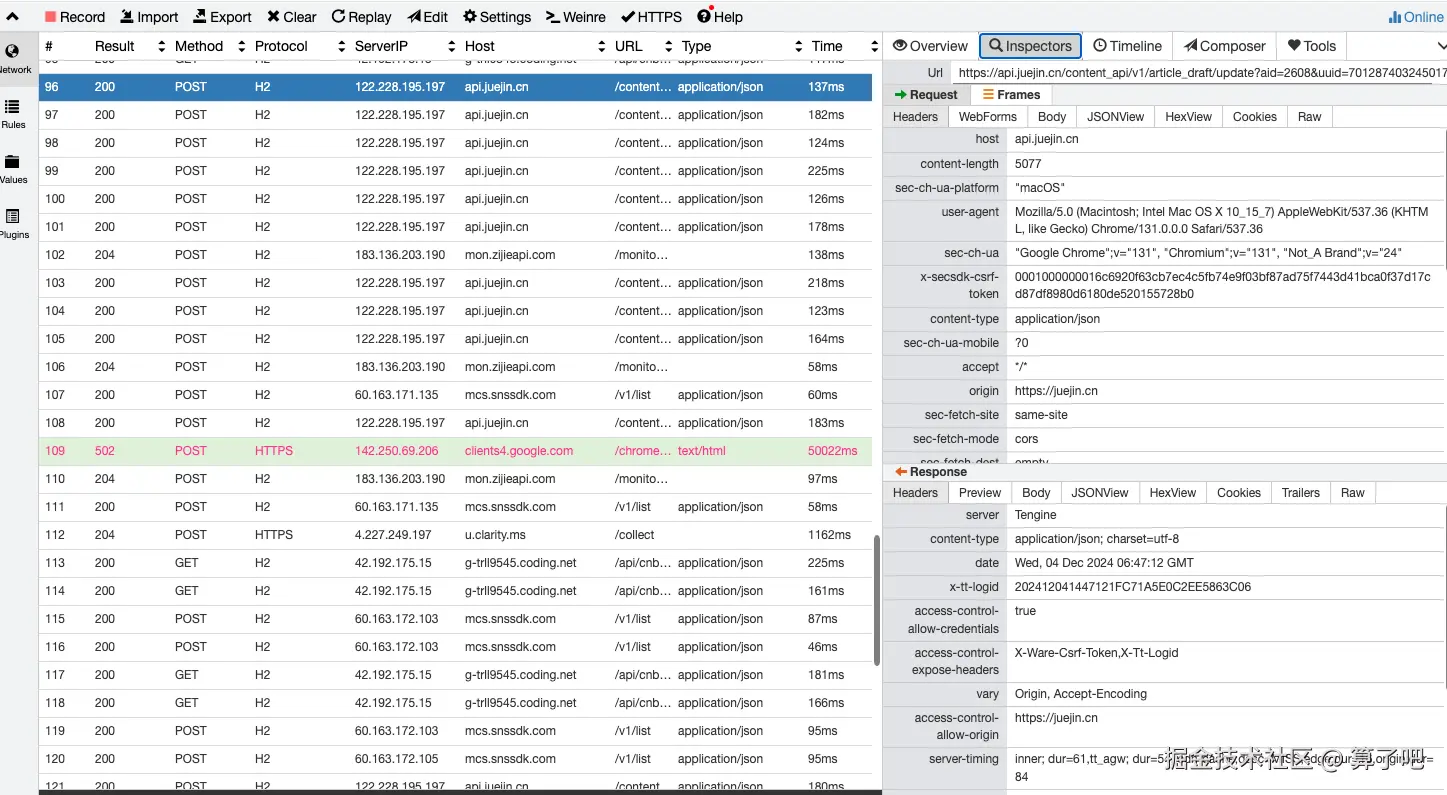Clear the captured sessions list
The width and height of the screenshot is (1447, 795).
click(291, 17)
